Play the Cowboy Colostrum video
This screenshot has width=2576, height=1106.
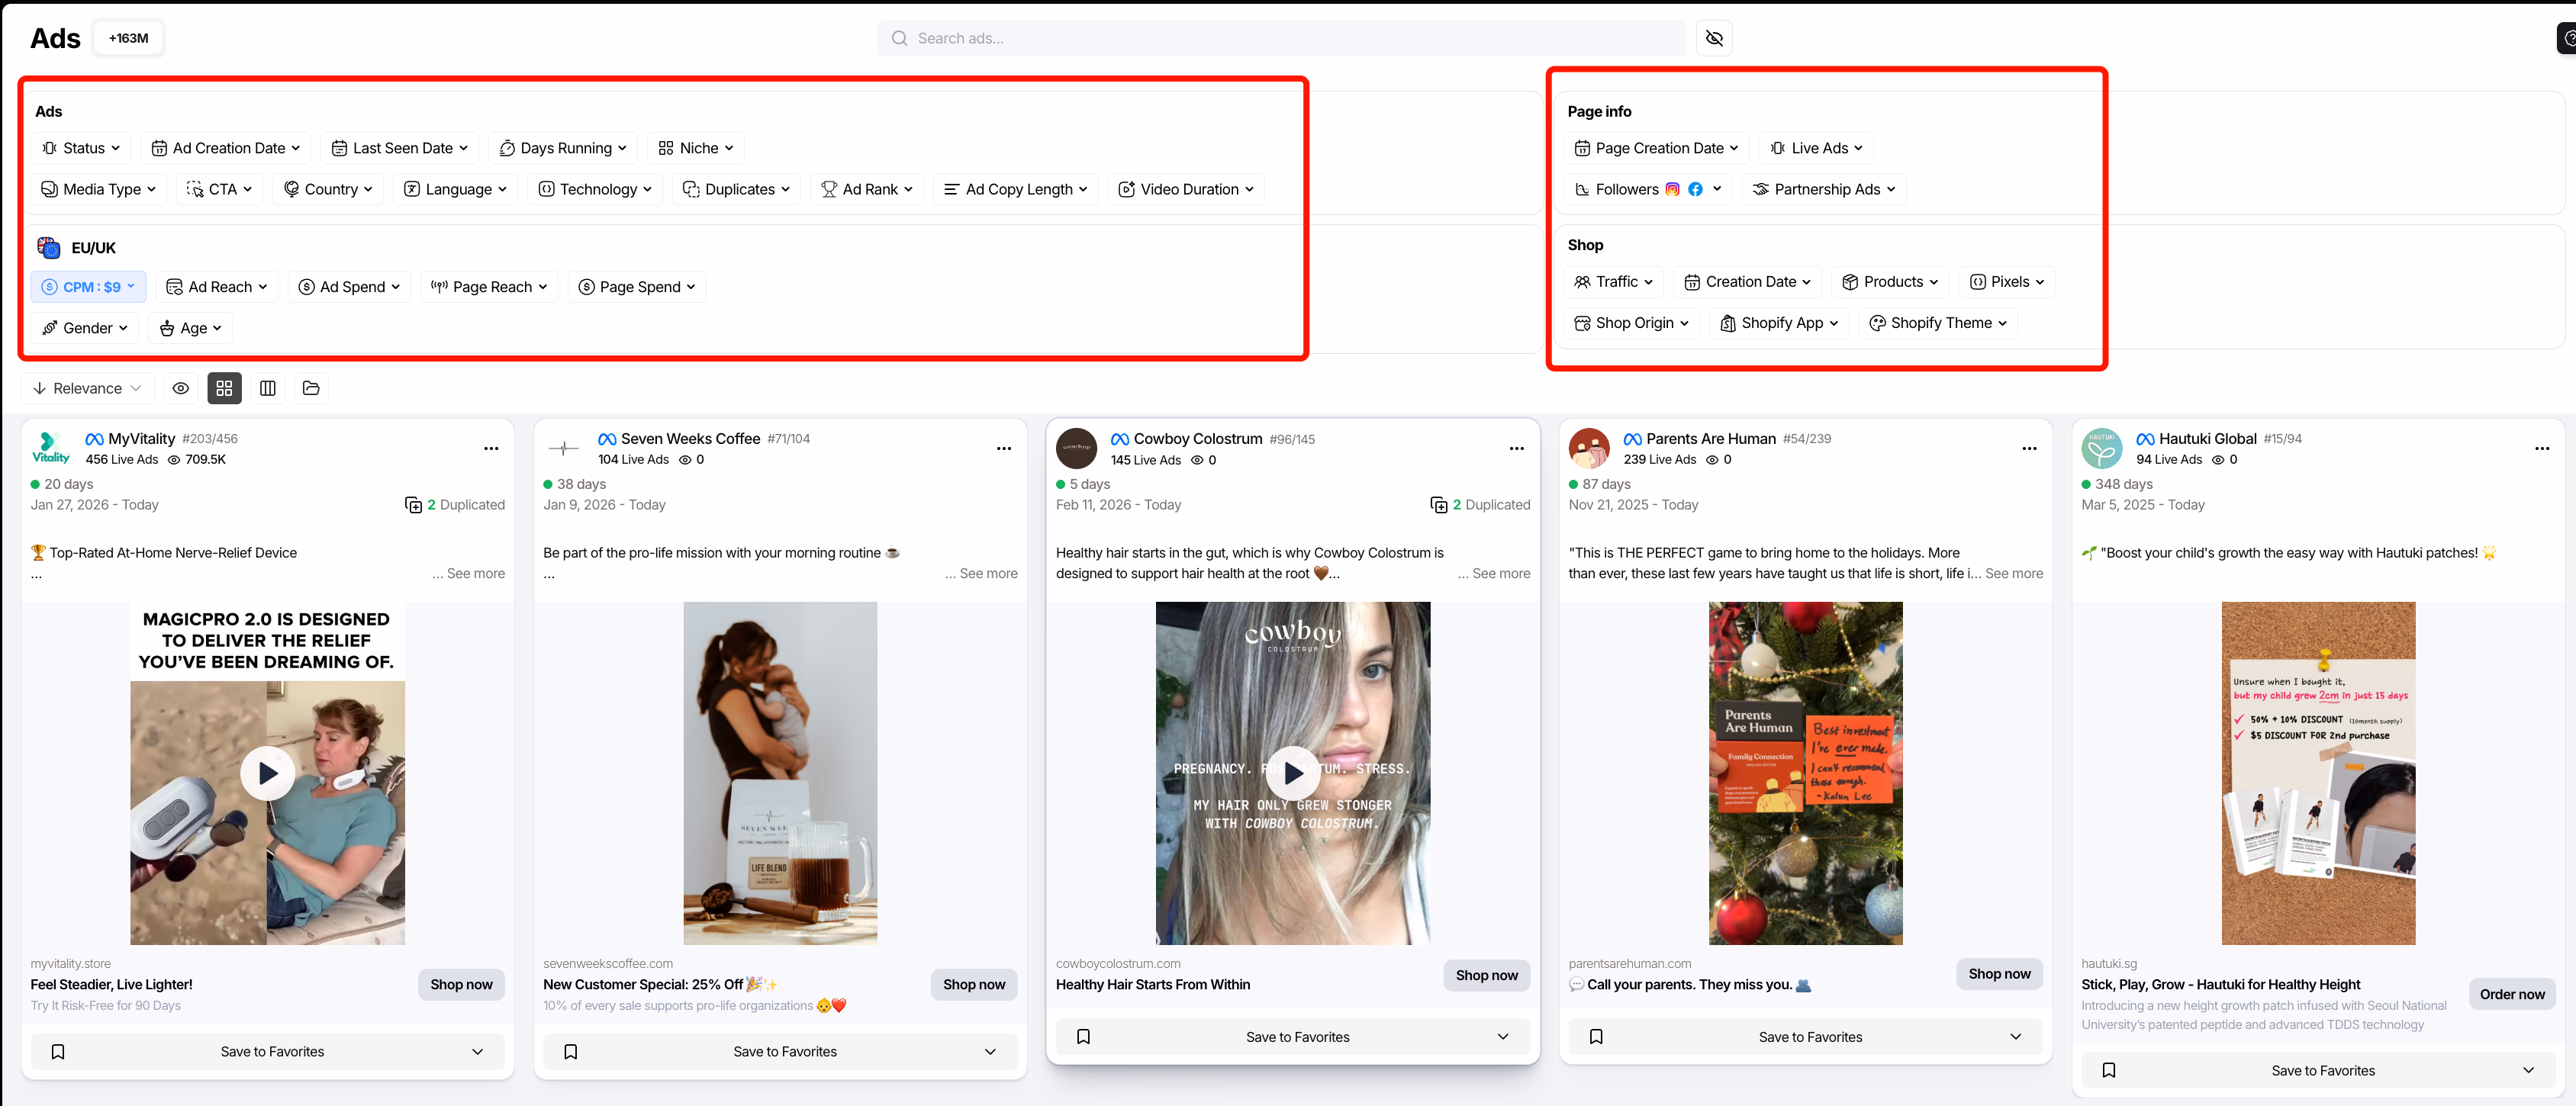pyautogui.click(x=1292, y=772)
